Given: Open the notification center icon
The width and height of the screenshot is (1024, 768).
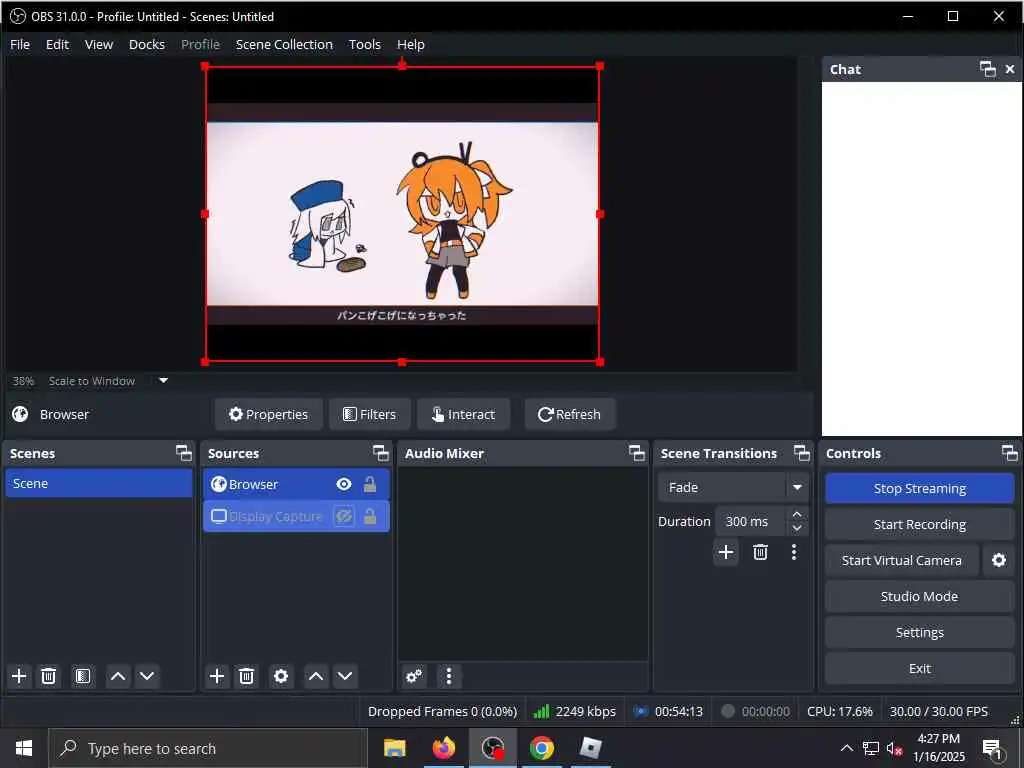Looking at the screenshot, I should click(993, 748).
